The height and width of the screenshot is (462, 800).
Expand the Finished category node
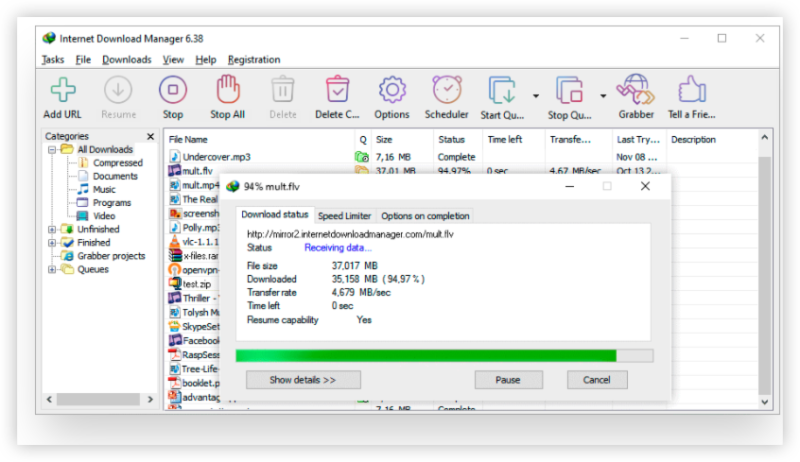52,243
